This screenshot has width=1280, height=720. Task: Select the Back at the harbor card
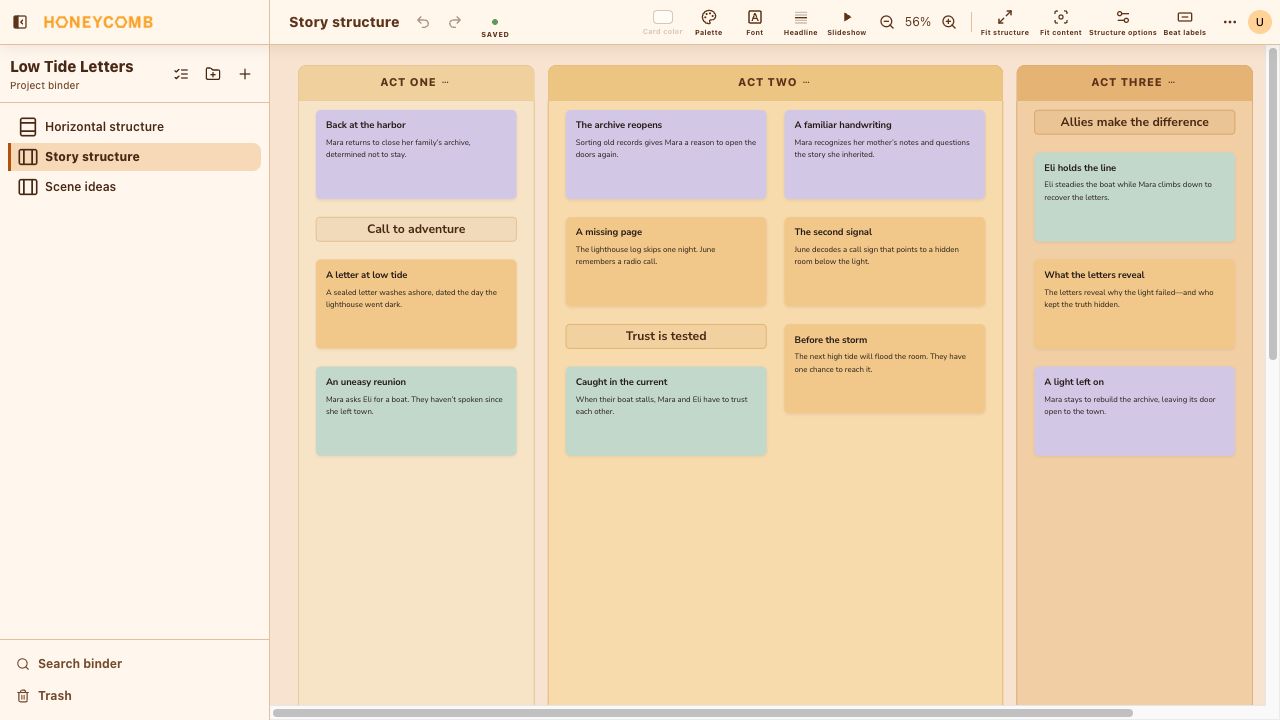click(416, 154)
